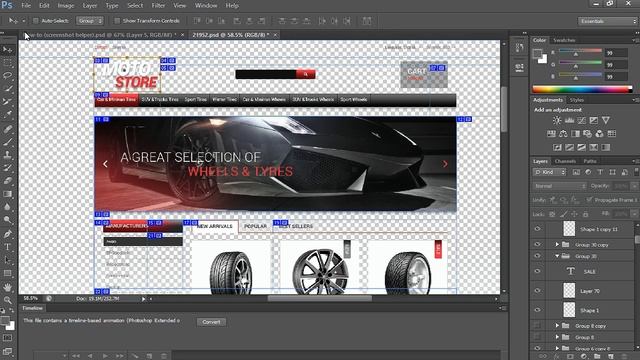
Task: Click the lock all layer icon
Action: (585, 214)
